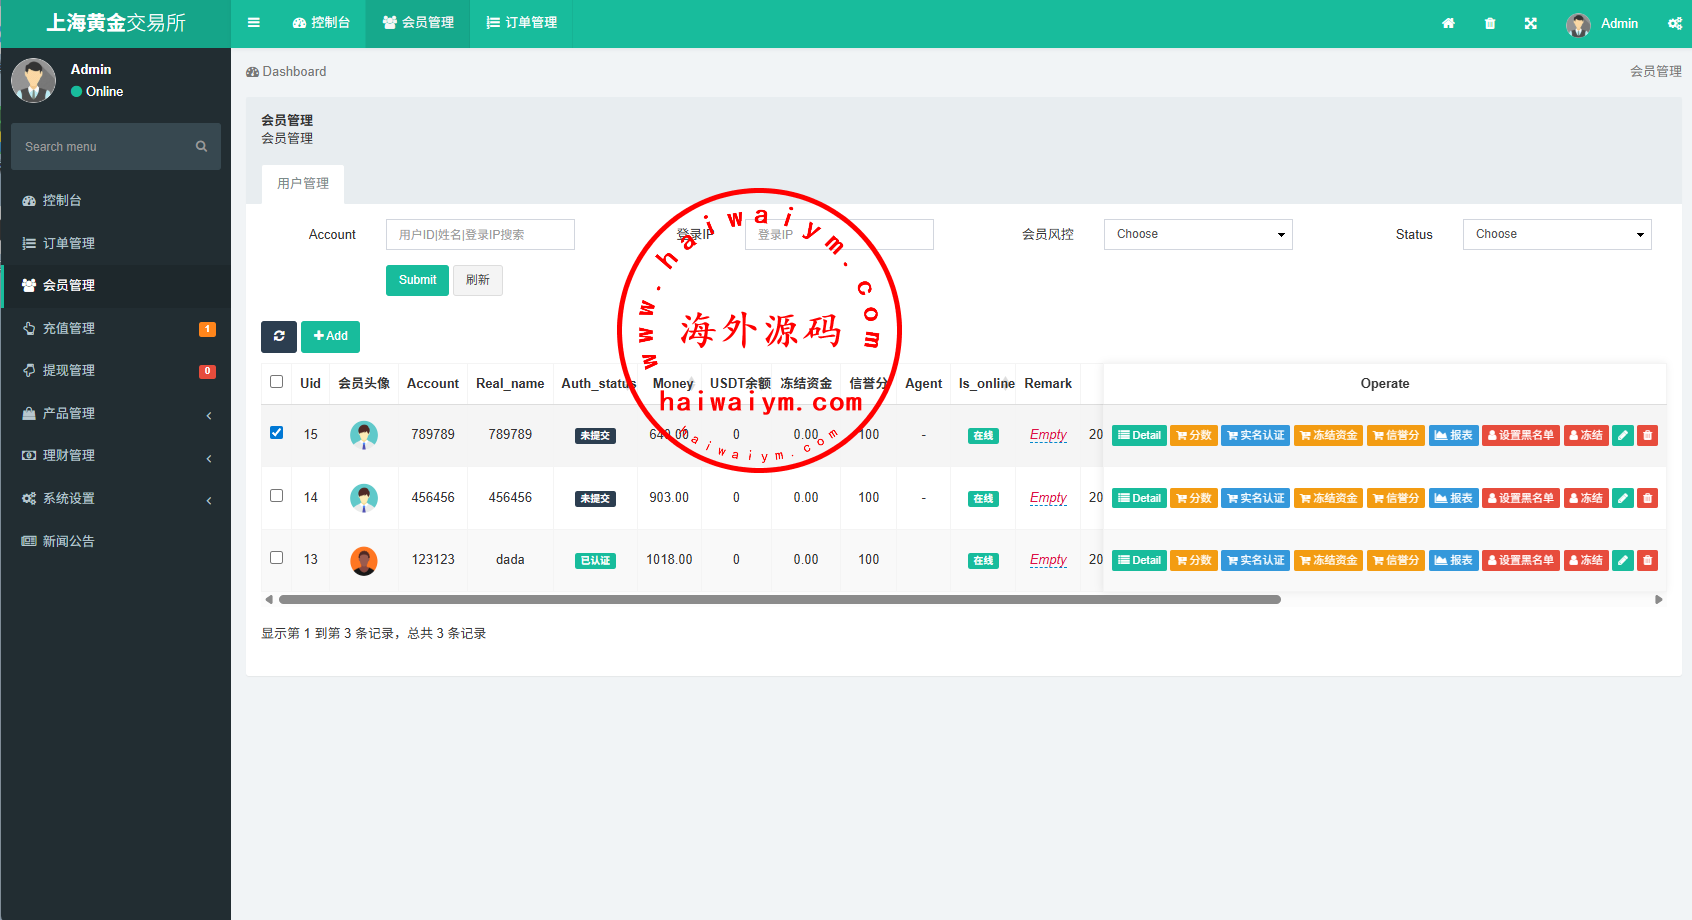Switch to the 控制台 top tab
Image resolution: width=1692 pixels, height=920 pixels.
(321, 23)
